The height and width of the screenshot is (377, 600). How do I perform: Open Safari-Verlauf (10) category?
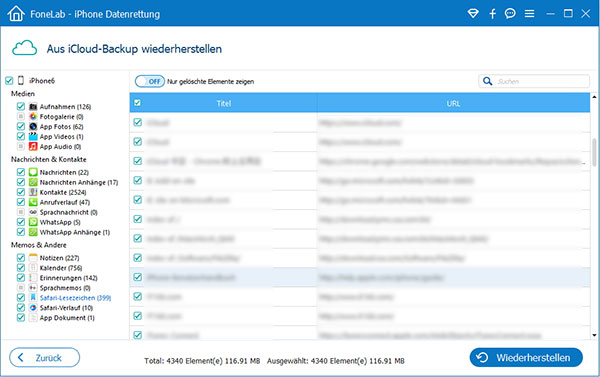66,307
